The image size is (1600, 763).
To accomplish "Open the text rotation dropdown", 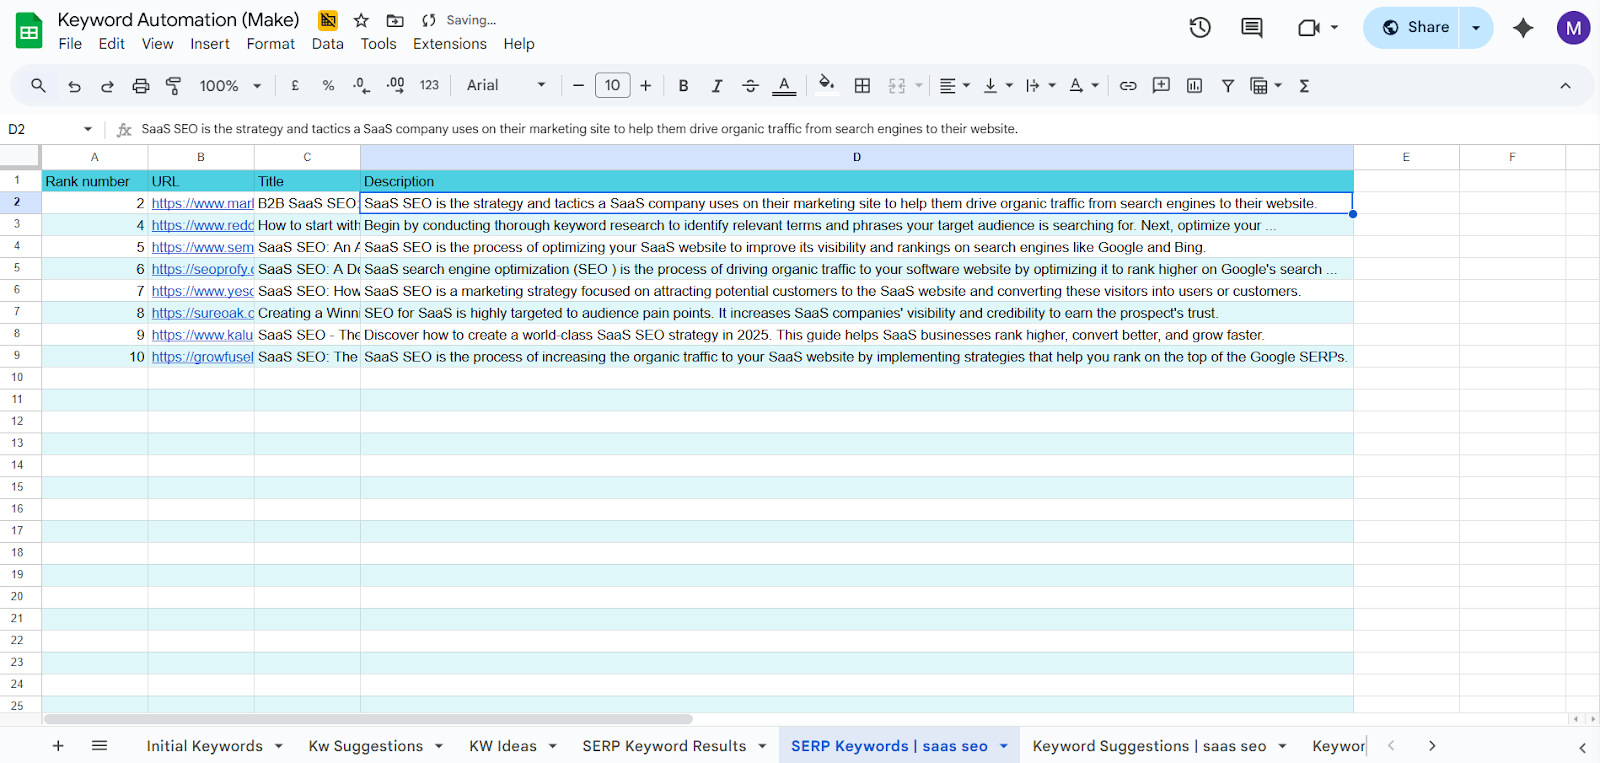I will point(1084,86).
